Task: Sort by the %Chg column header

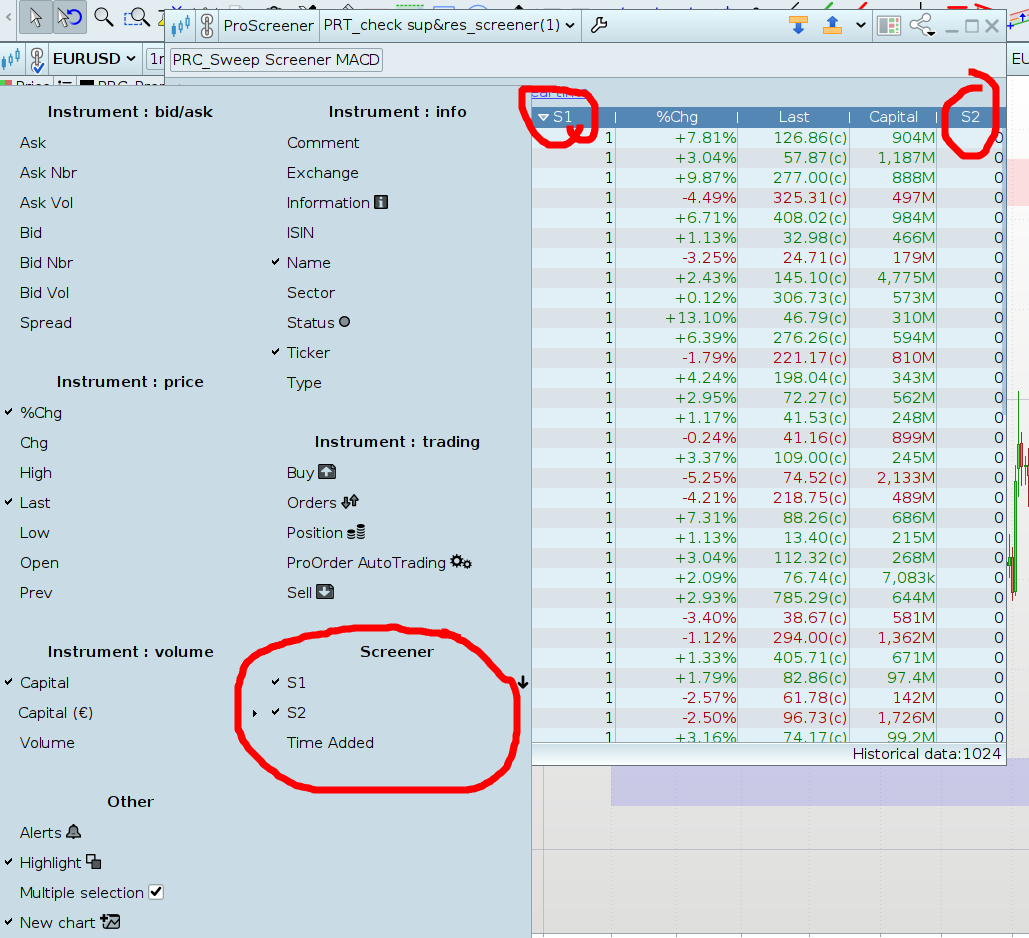Action: point(677,117)
